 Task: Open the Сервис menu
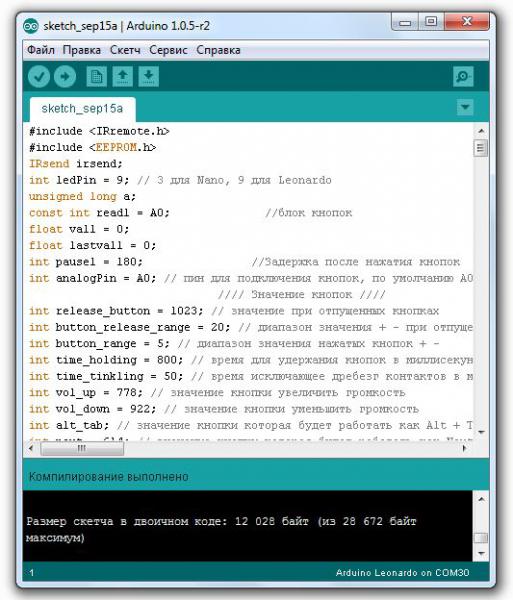[168, 50]
